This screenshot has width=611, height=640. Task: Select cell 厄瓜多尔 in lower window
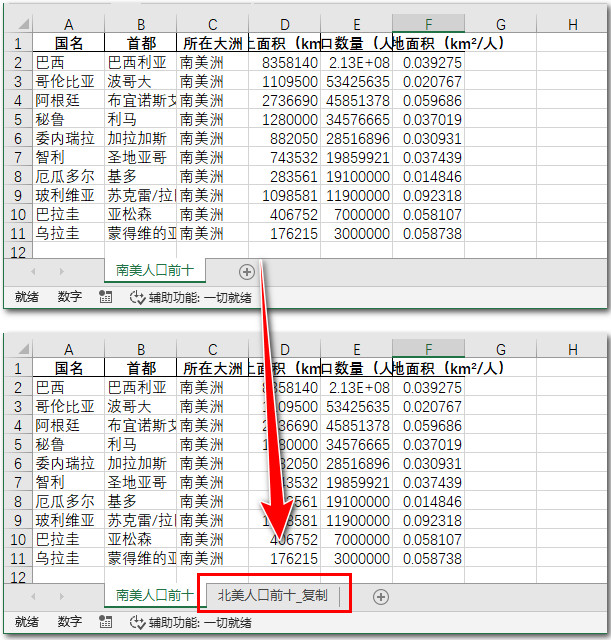pos(69,502)
